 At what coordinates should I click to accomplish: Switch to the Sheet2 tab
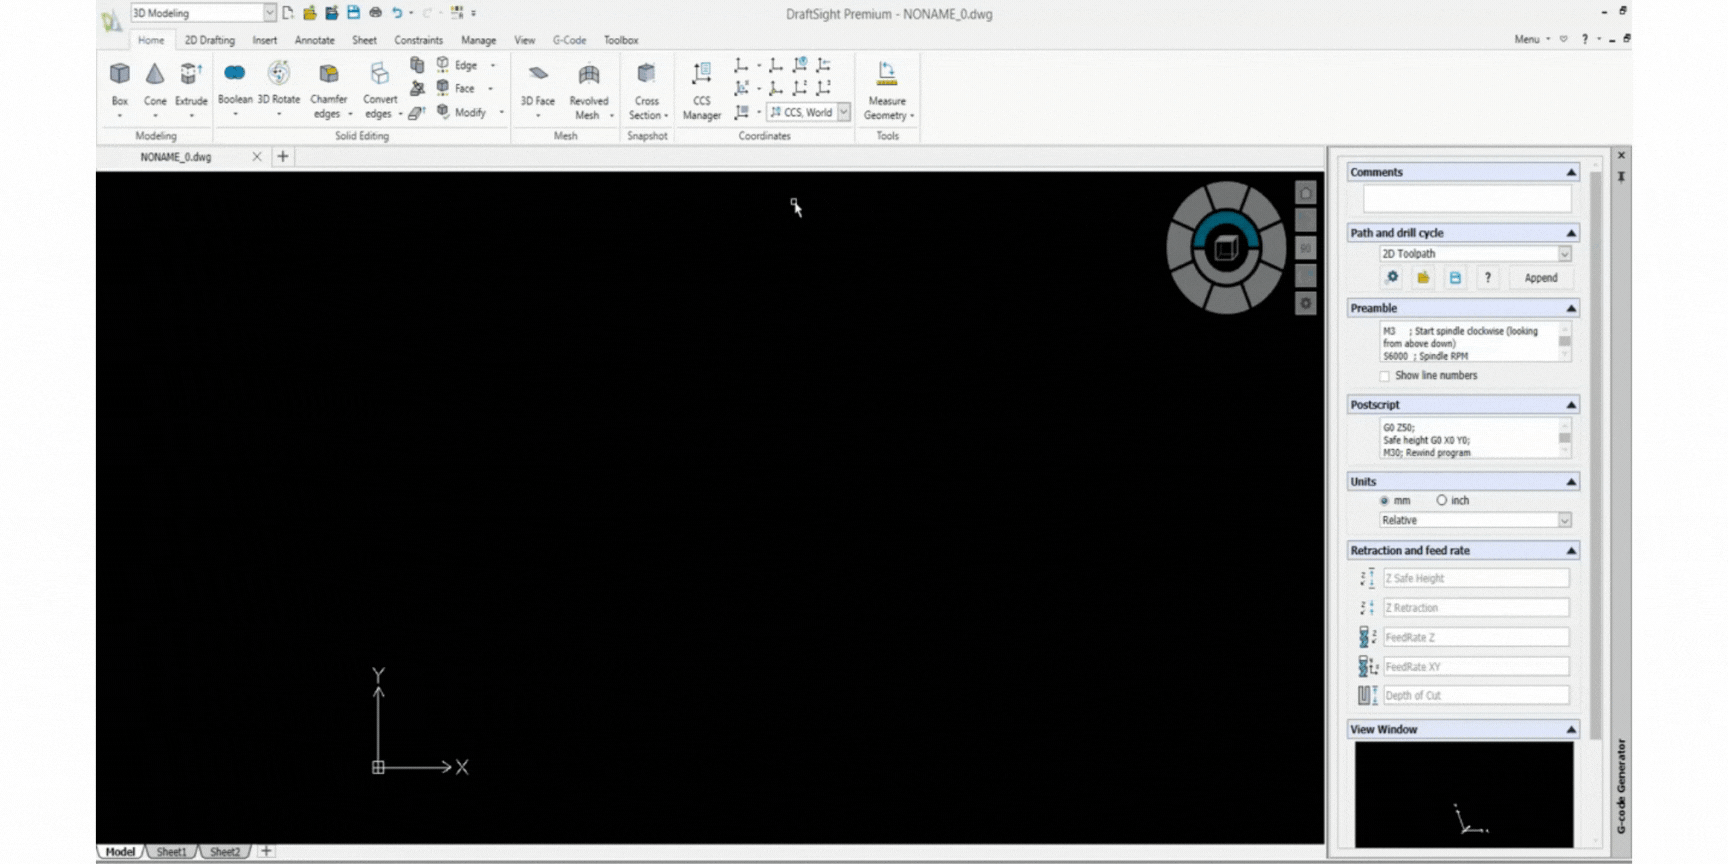[x=225, y=852]
